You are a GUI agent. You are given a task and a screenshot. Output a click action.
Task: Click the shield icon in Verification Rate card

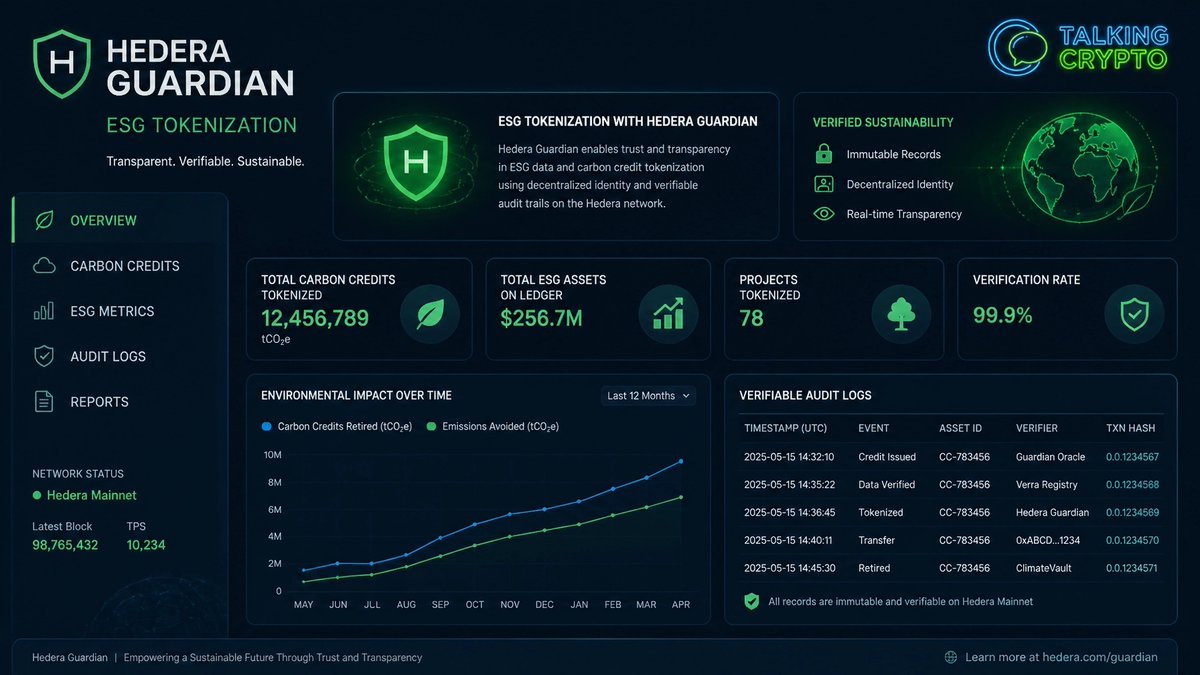coord(1134,313)
